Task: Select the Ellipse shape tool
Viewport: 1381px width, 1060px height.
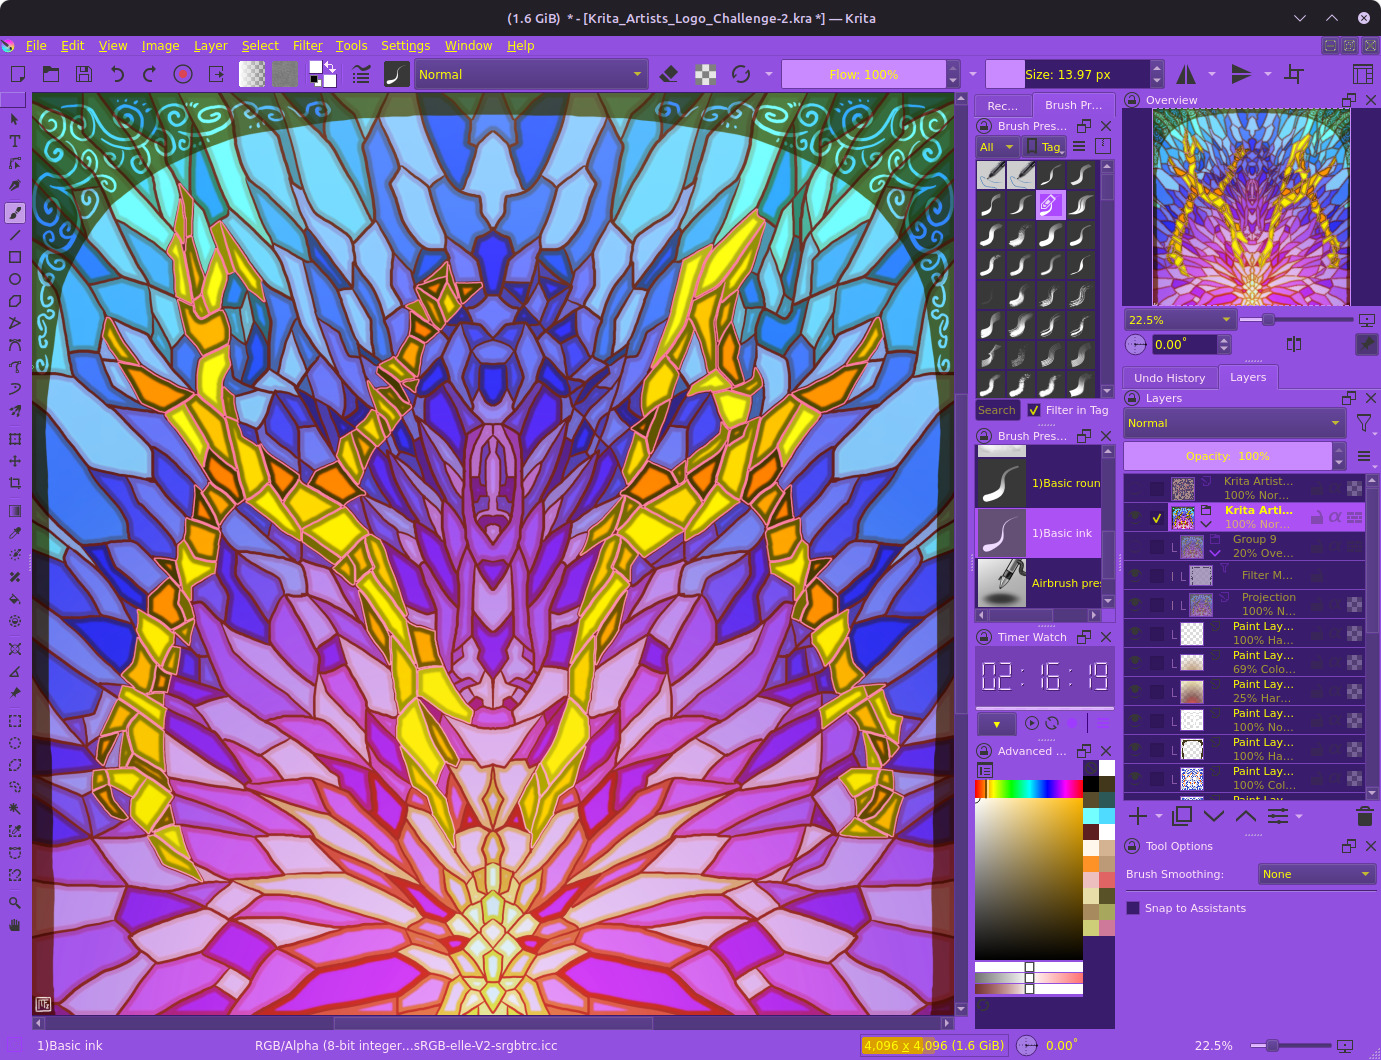Action: click(x=15, y=279)
